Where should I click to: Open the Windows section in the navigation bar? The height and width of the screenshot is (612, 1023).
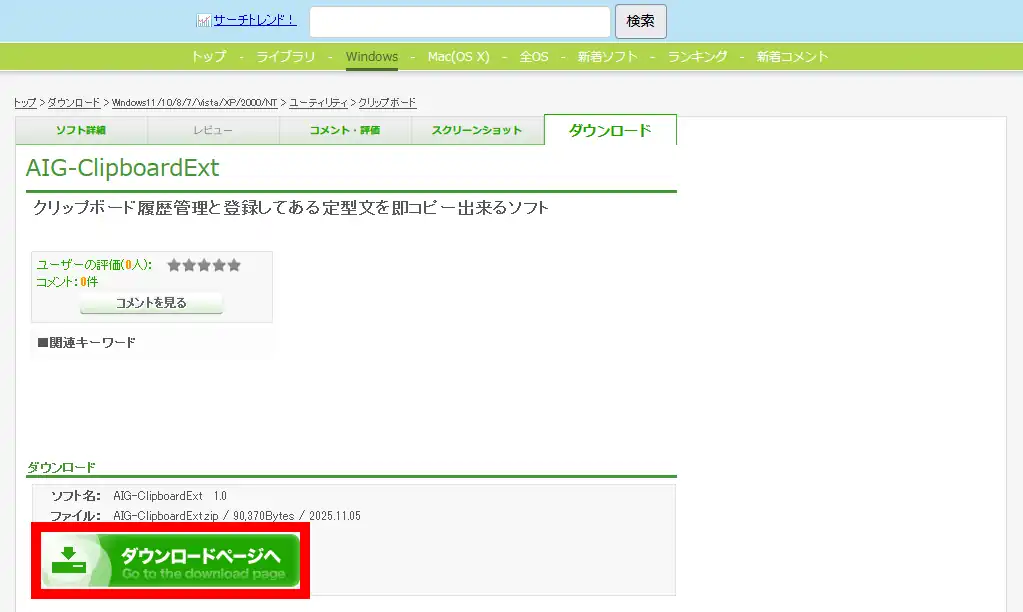pos(371,57)
